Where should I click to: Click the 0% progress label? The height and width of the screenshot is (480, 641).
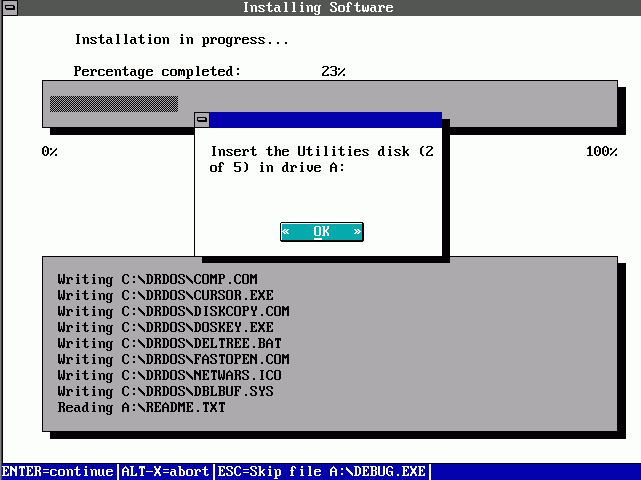49,152
